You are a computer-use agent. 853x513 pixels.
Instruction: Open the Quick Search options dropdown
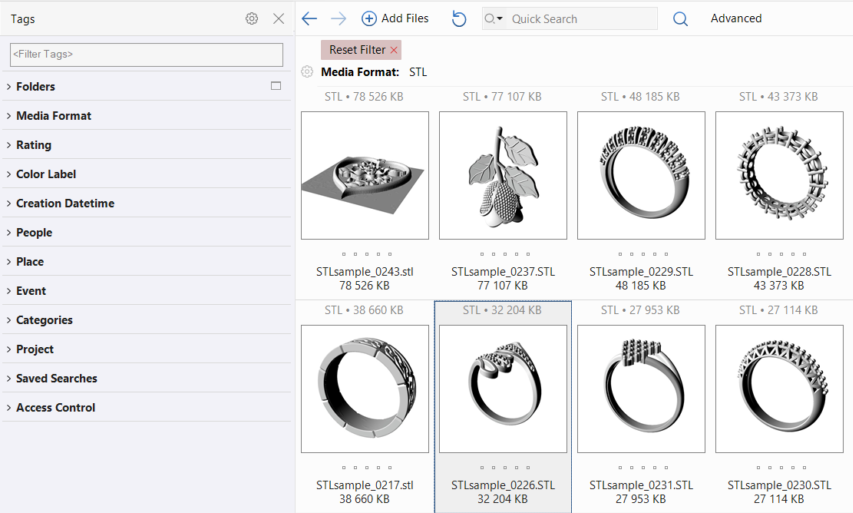pyautogui.click(x=494, y=19)
